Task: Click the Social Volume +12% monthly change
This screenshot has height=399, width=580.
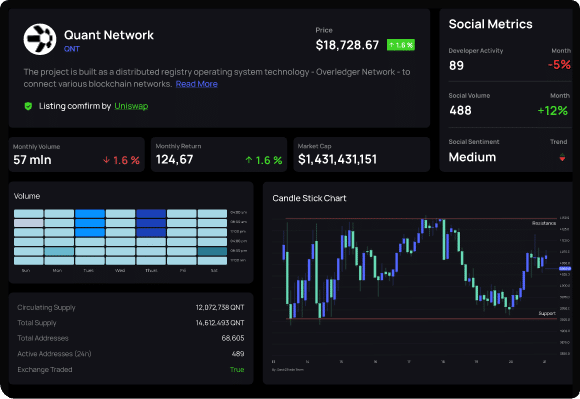Action: pyautogui.click(x=553, y=111)
